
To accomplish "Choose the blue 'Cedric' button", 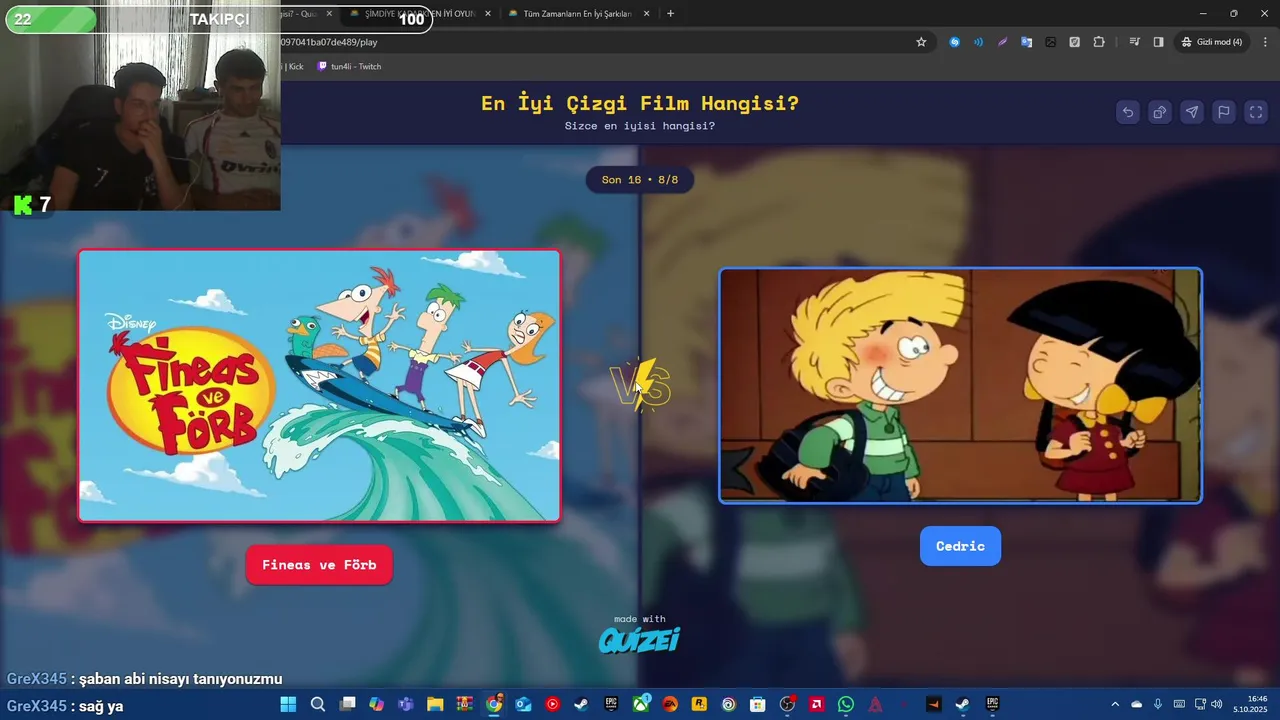I will click(960, 546).
